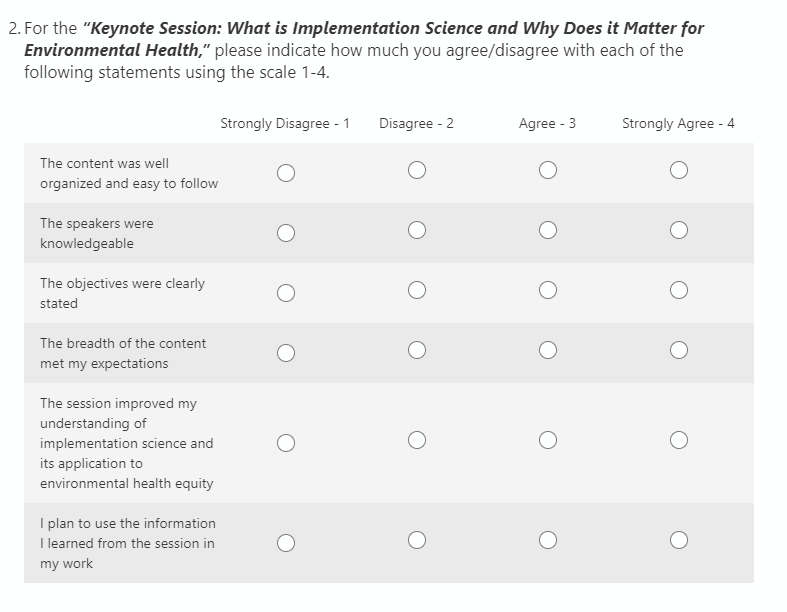Mark Strongly Agree for content well organized
The height and width of the screenshot is (612, 787).
679,171
